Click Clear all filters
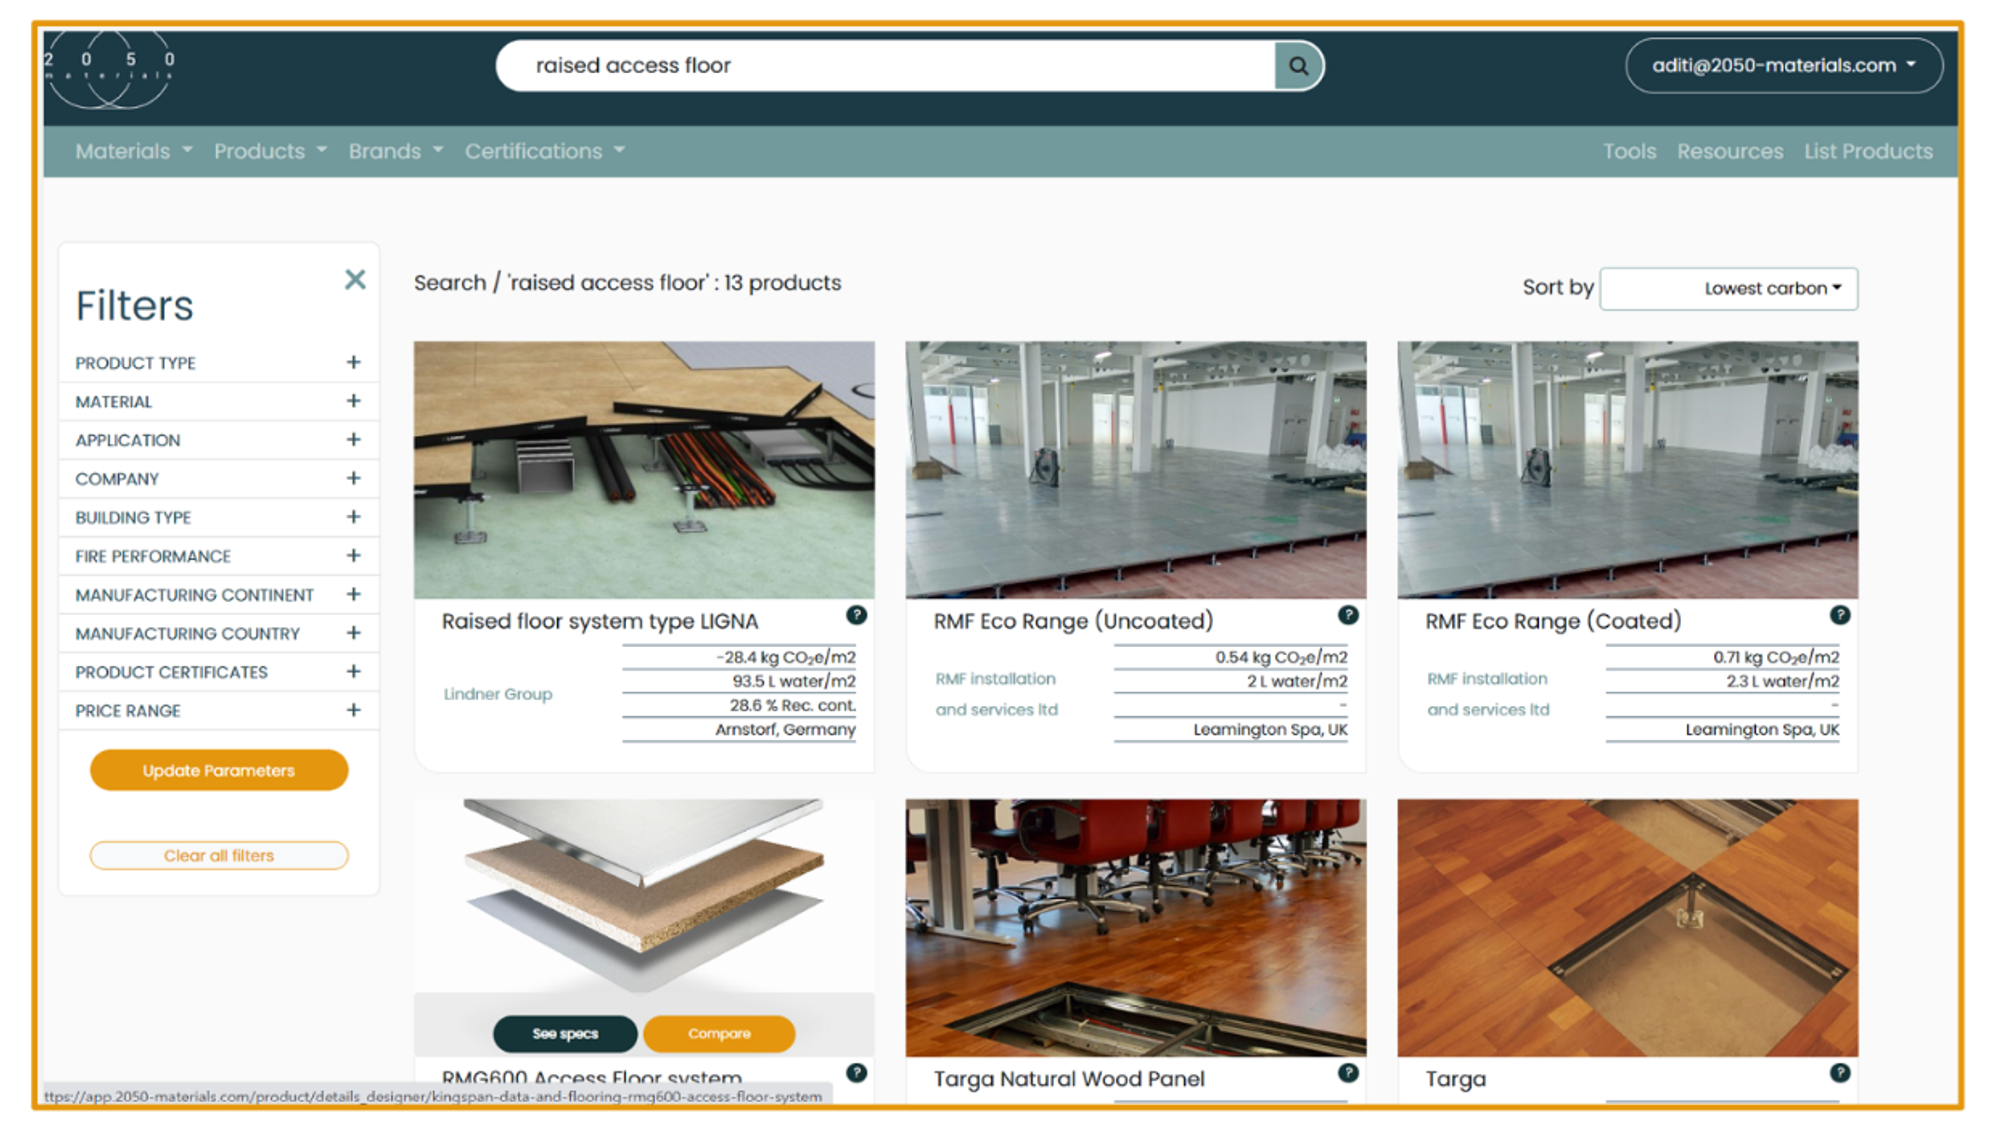 pos(219,856)
